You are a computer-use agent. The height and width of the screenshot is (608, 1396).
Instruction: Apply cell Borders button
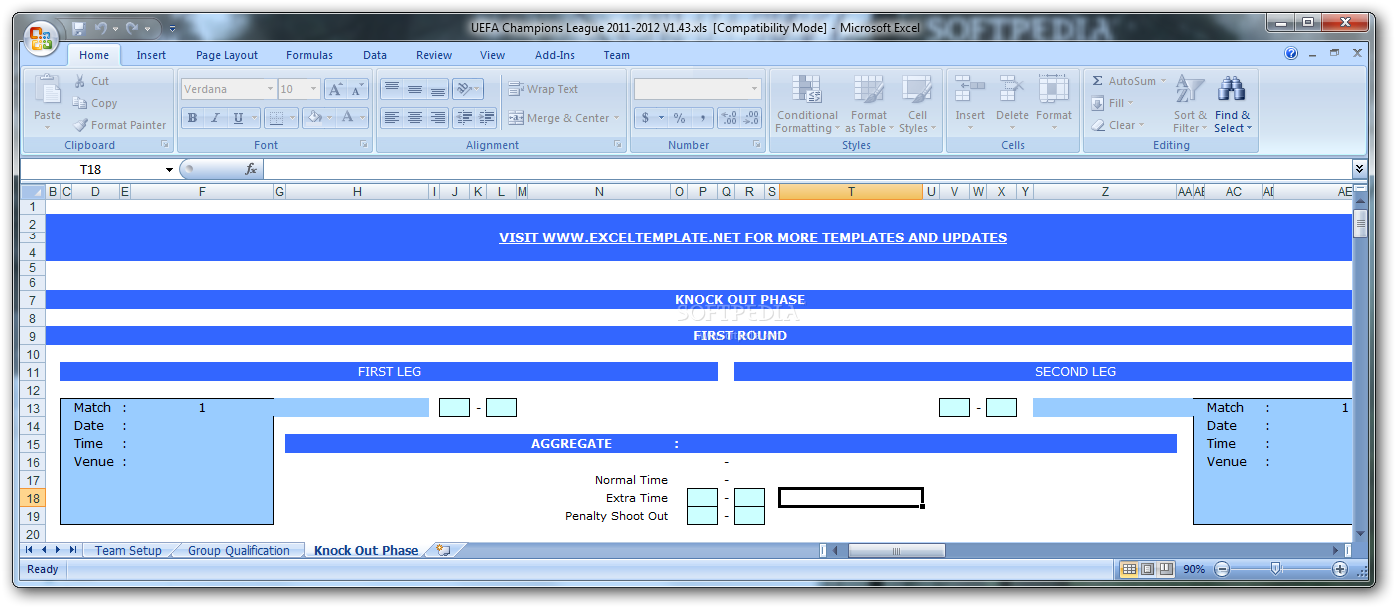[276, 118]
